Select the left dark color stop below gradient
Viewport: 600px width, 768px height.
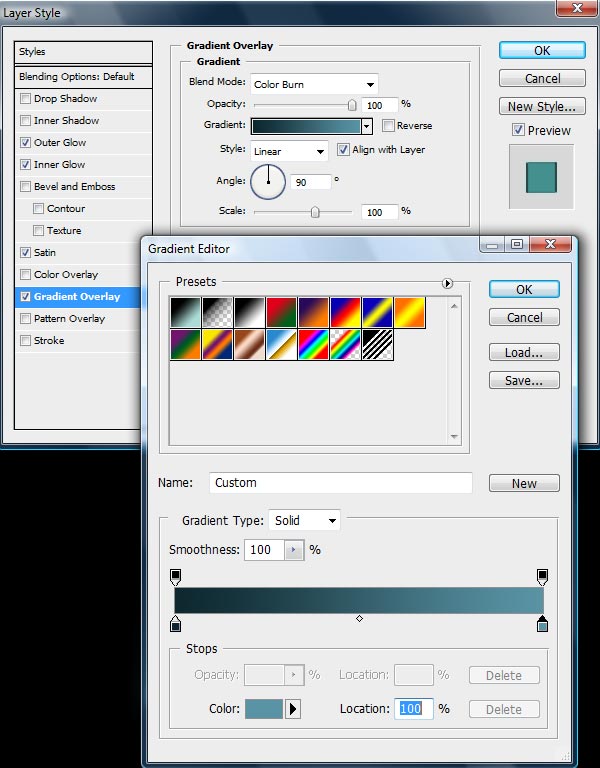pos(175,624)
